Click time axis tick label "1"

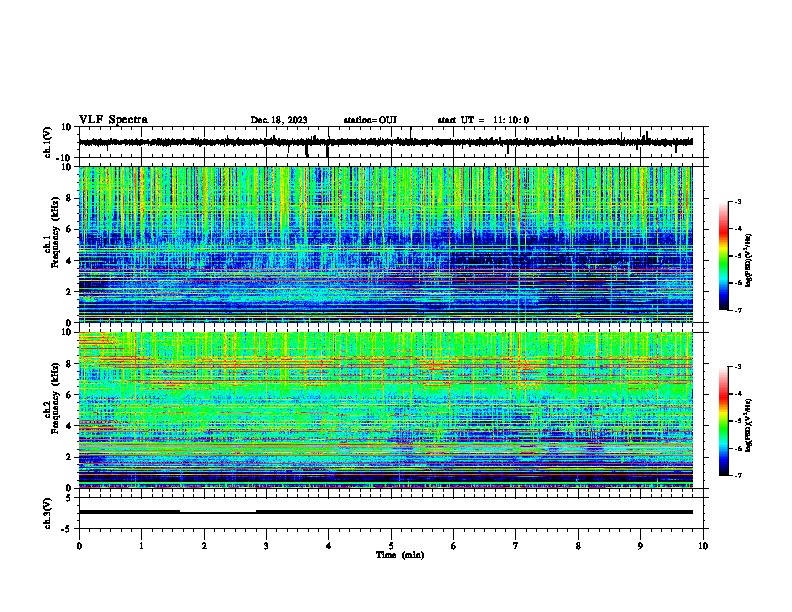click(x=141, y=546)
